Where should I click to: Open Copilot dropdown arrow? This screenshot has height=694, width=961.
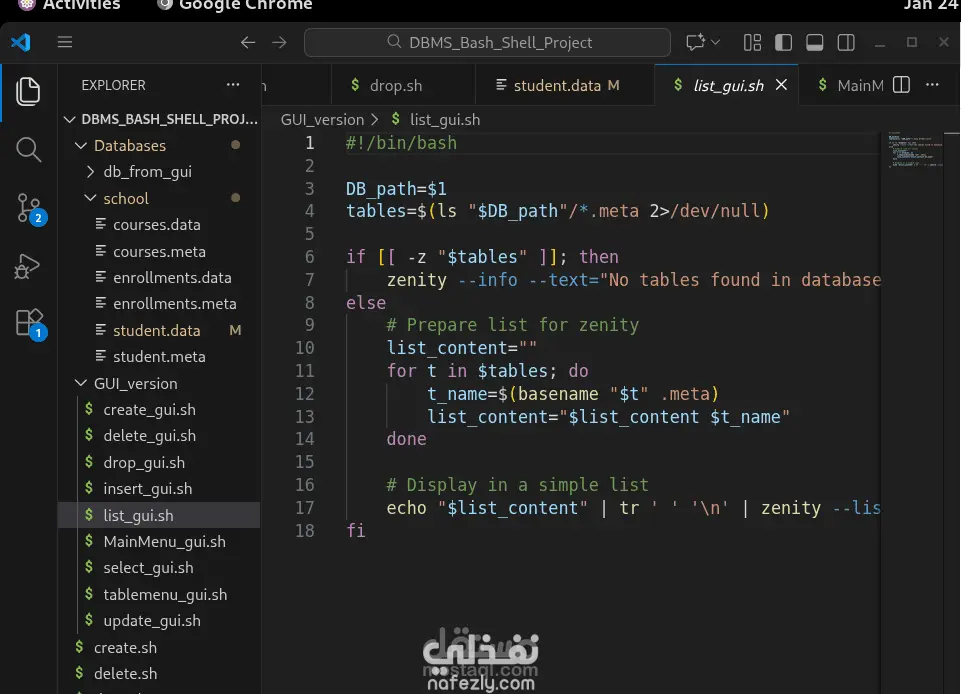point(715,42)
